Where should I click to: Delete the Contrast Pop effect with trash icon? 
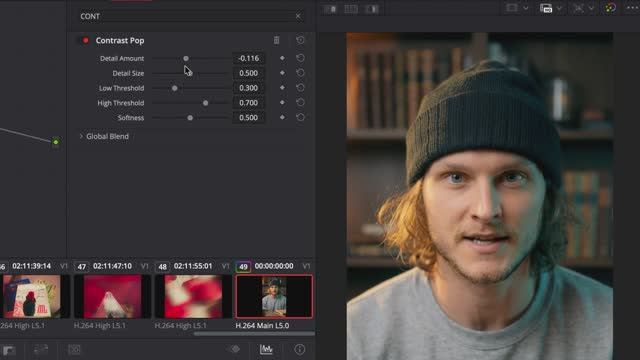[x=276, y=40]
